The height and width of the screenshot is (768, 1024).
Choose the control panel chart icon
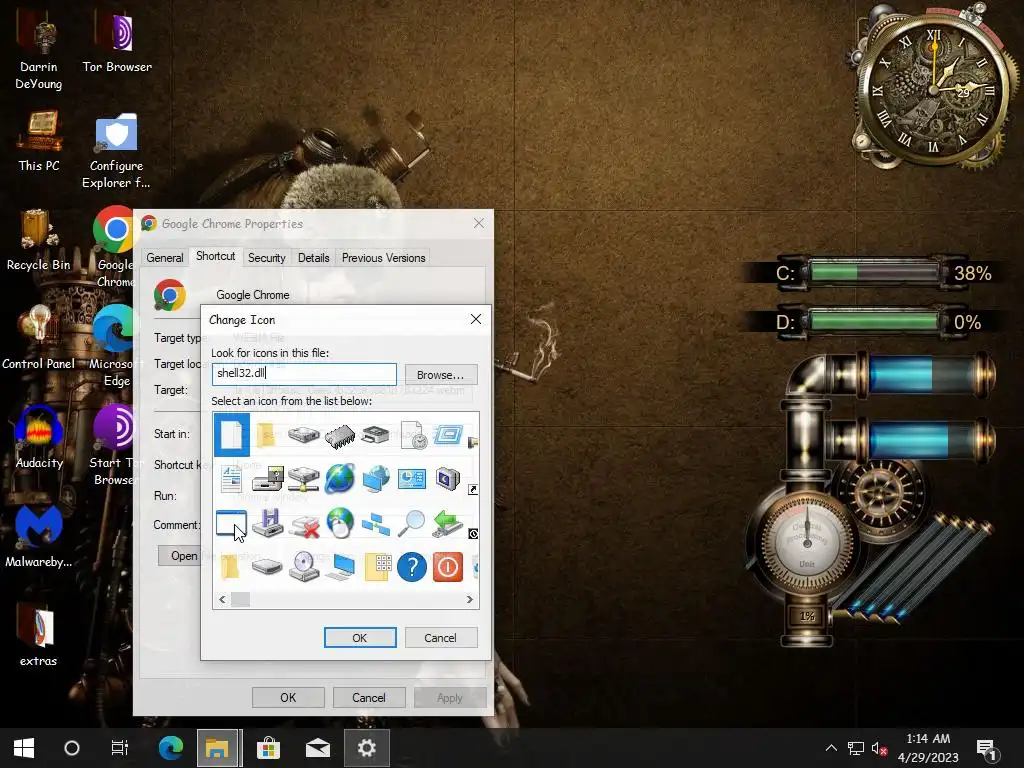click(412, 479)
